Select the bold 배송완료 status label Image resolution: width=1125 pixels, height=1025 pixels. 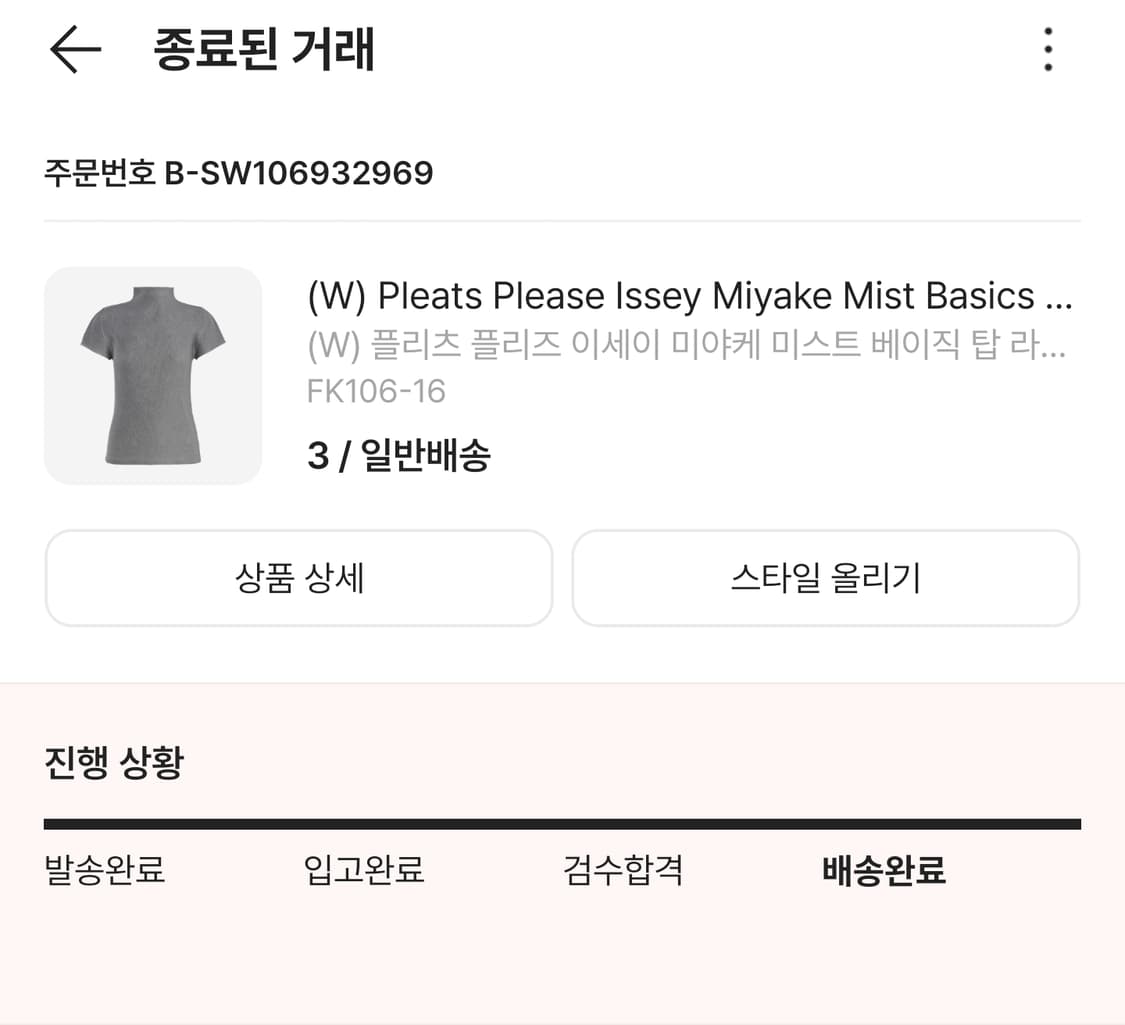884,871
